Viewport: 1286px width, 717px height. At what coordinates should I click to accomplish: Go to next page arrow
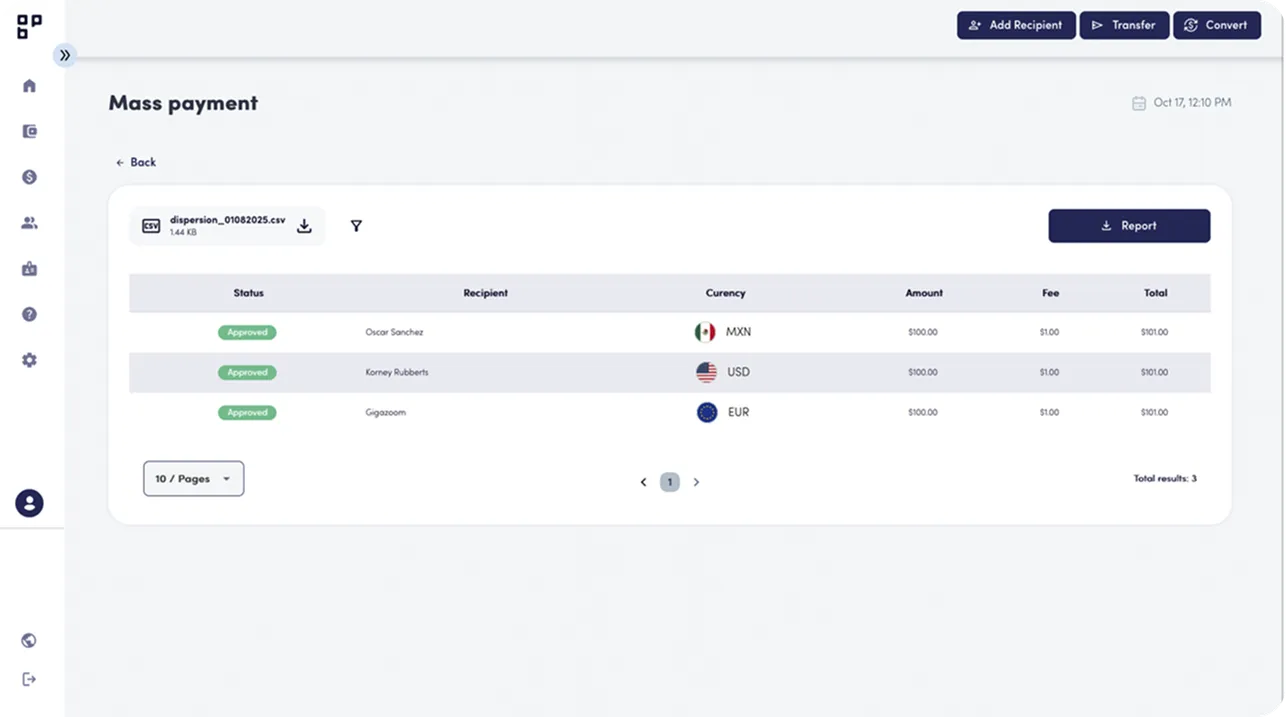pyautogui.click(x=696, y=482)
